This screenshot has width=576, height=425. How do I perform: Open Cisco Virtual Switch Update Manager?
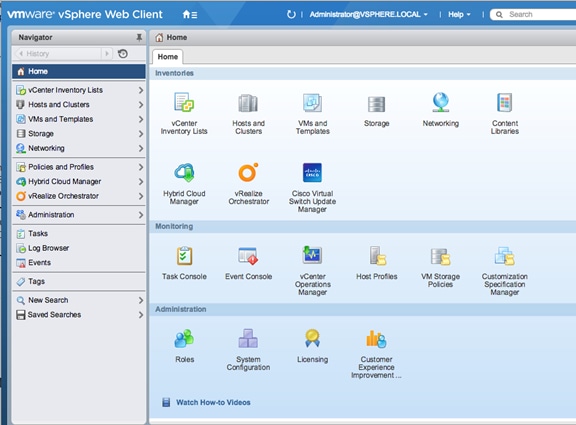(x=312, y=173)
